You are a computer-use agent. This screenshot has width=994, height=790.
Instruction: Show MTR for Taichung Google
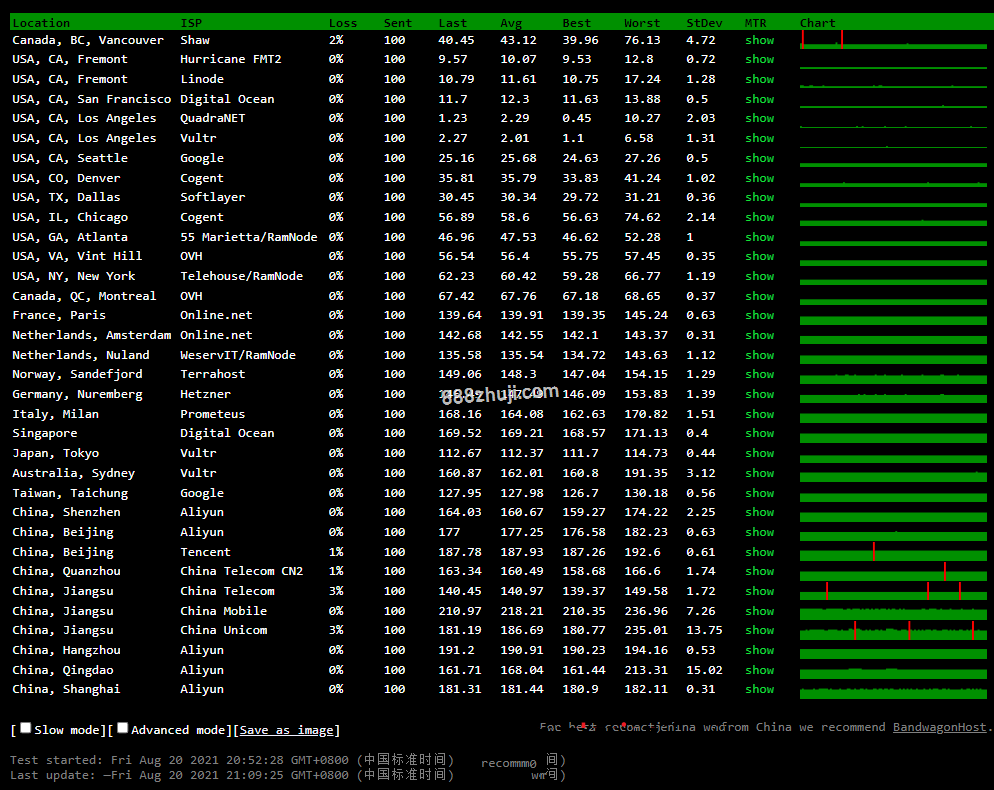tap(759, 493)
